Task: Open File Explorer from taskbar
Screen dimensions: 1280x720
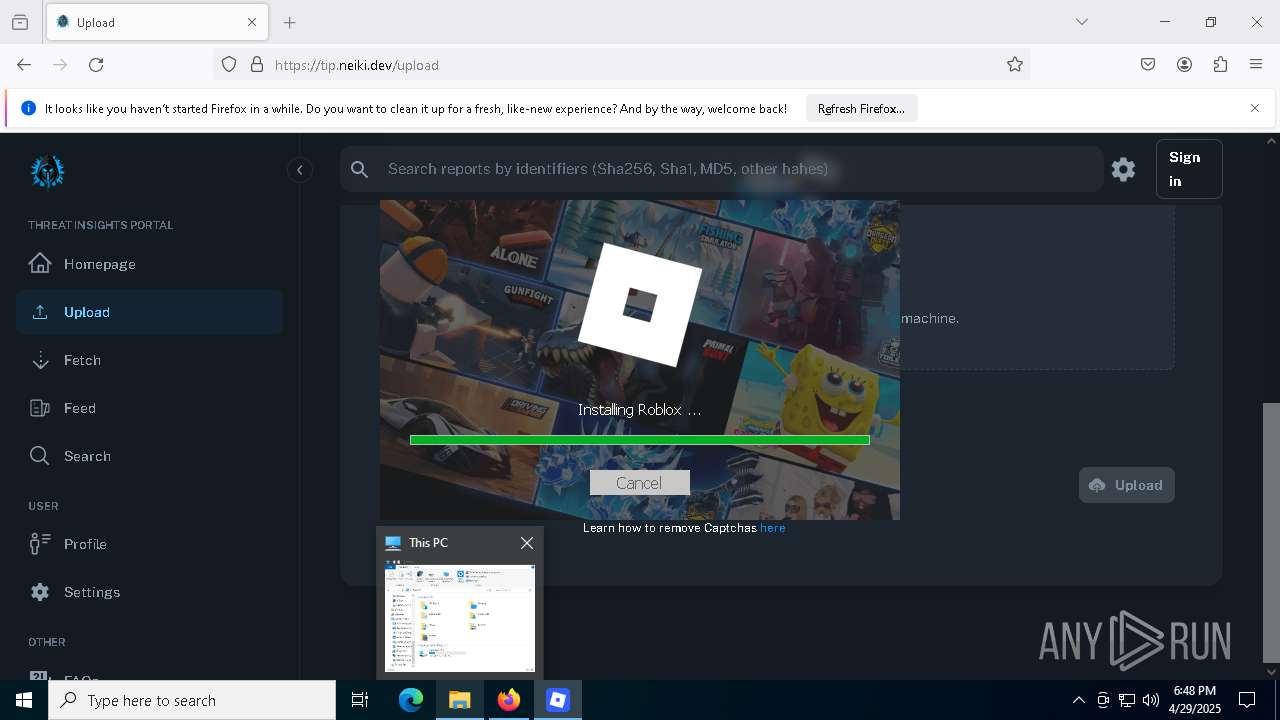Action: (460, 700)
